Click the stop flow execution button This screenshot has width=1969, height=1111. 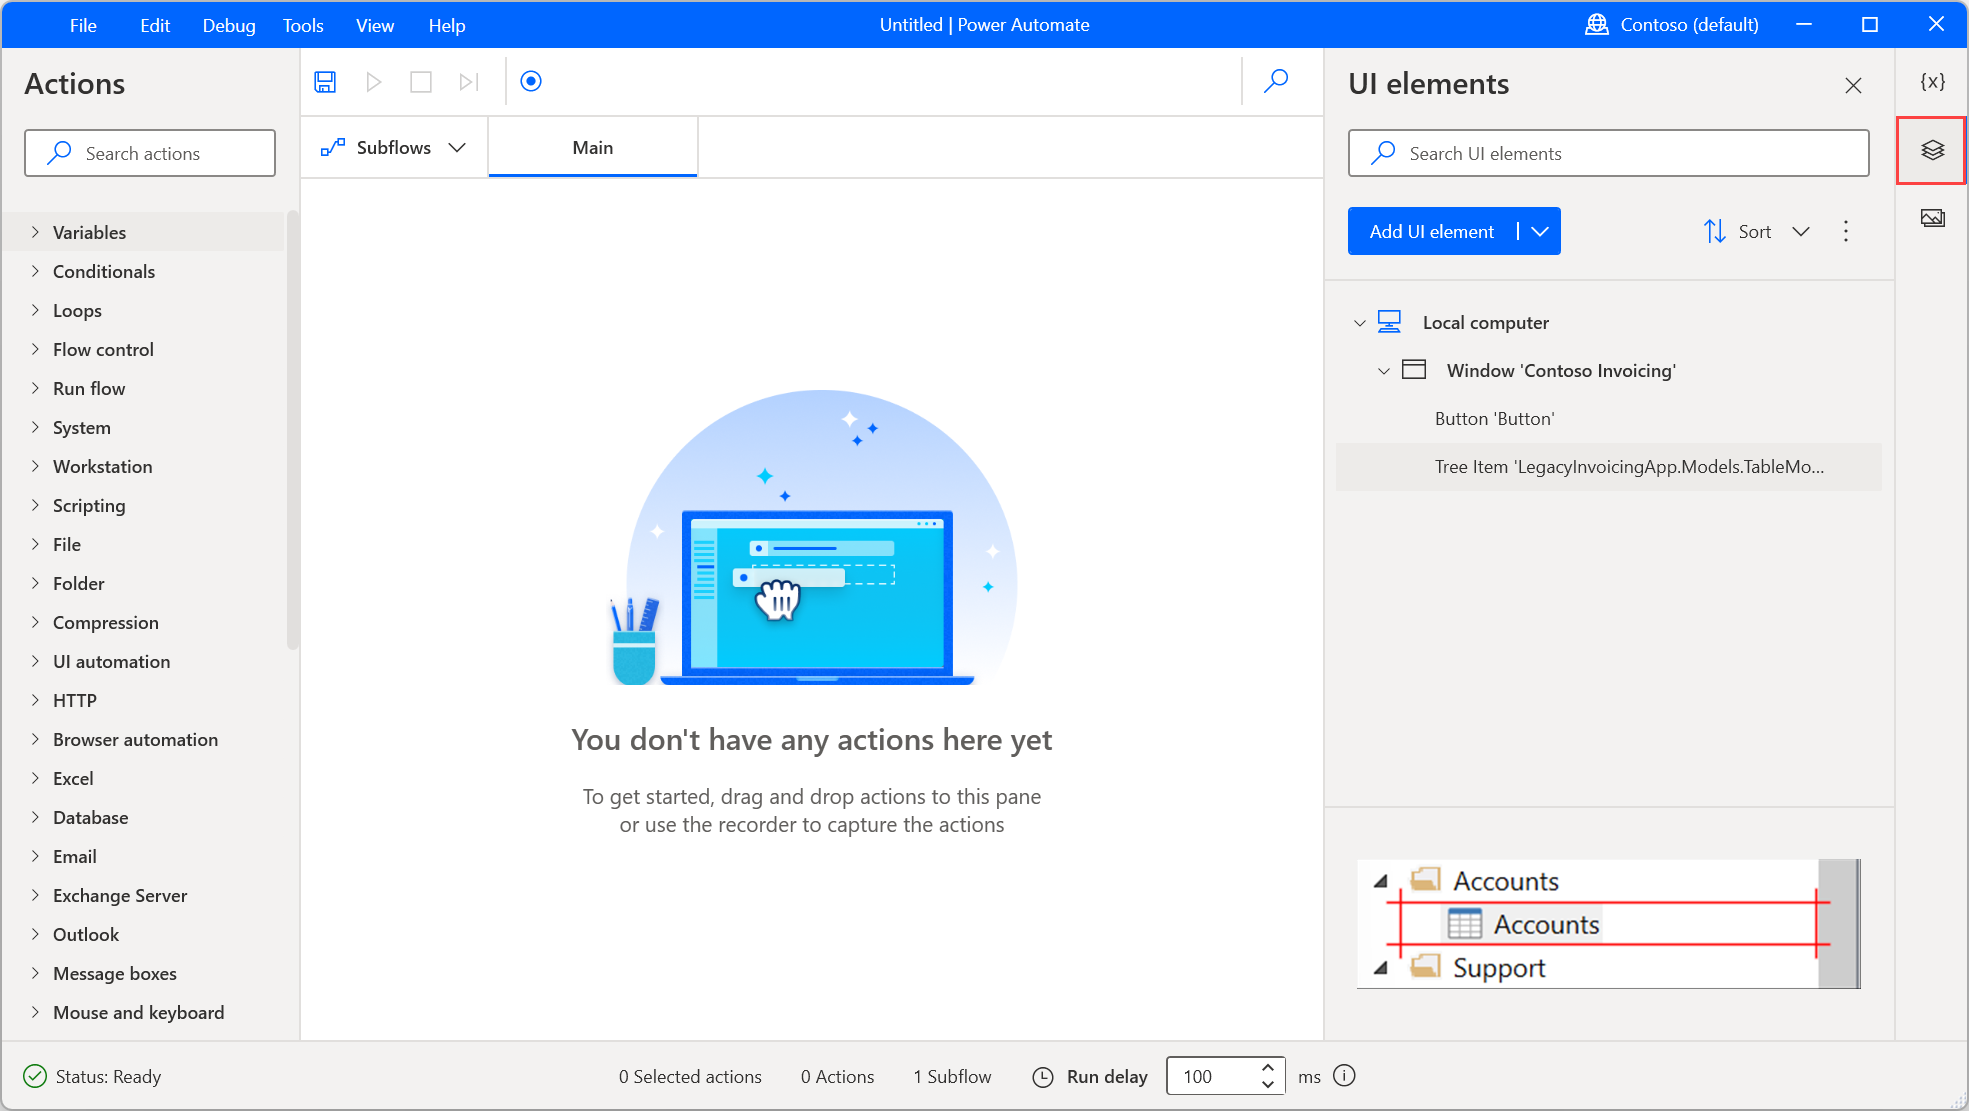(x=421, y=81)
